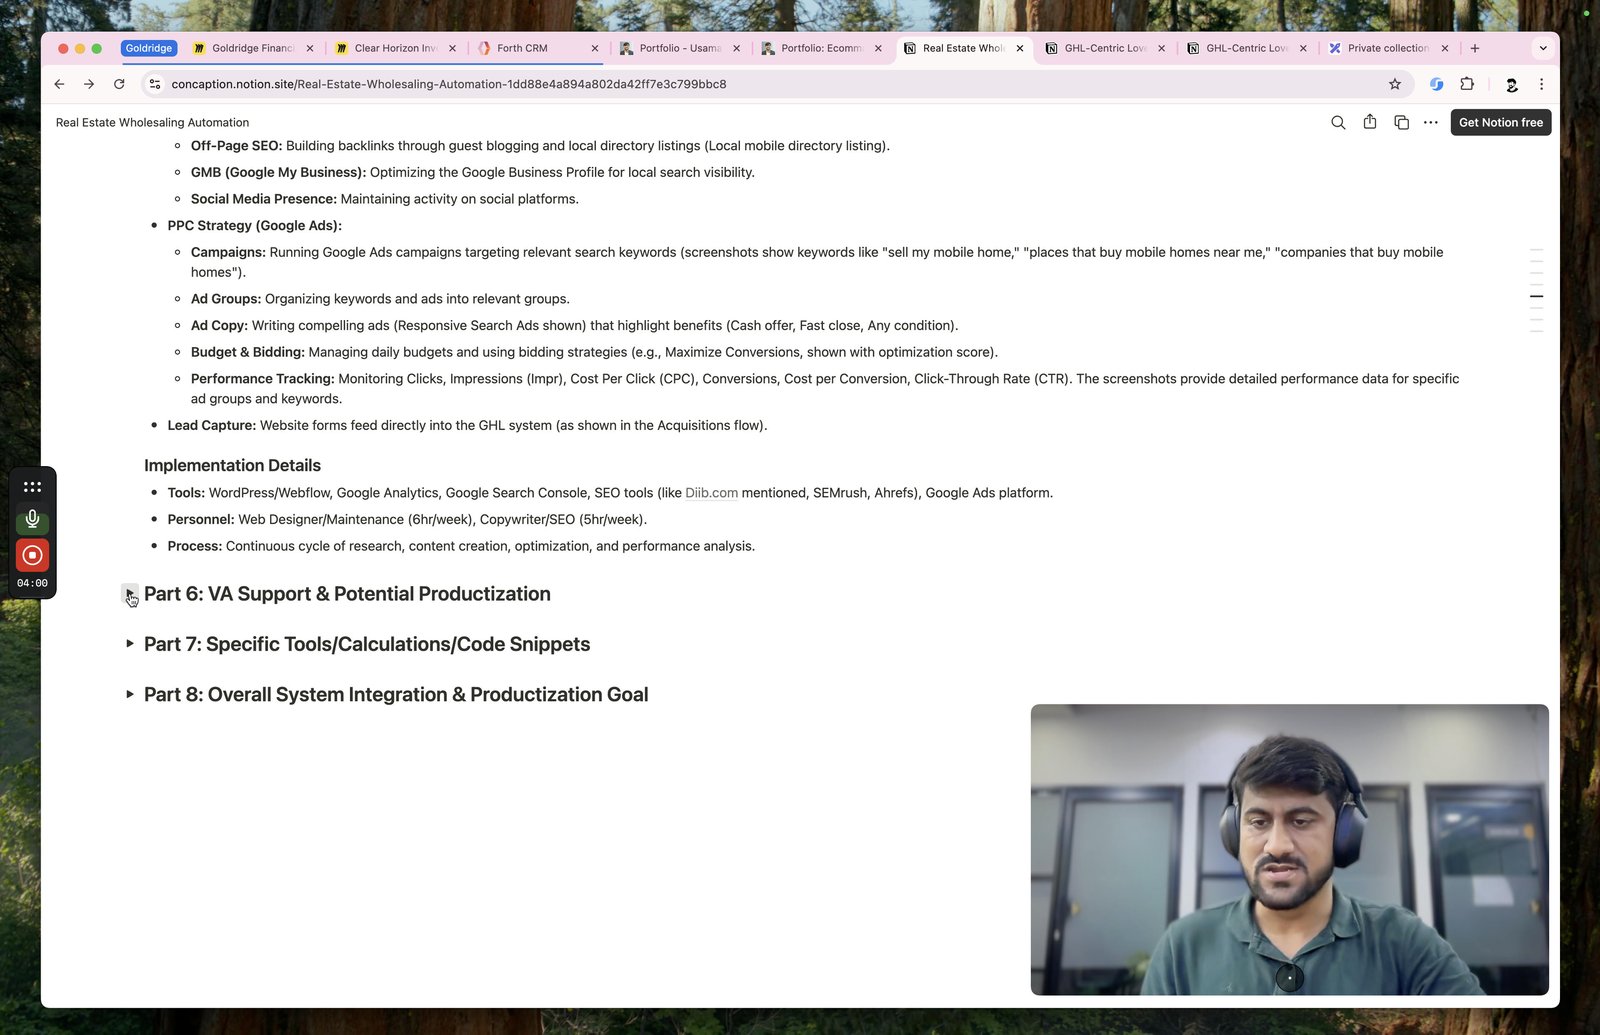Open the tab search dropdown arrow
Image resolution: width=1600 pixels, height=1035 pixels.
(x=1543, y=48)
